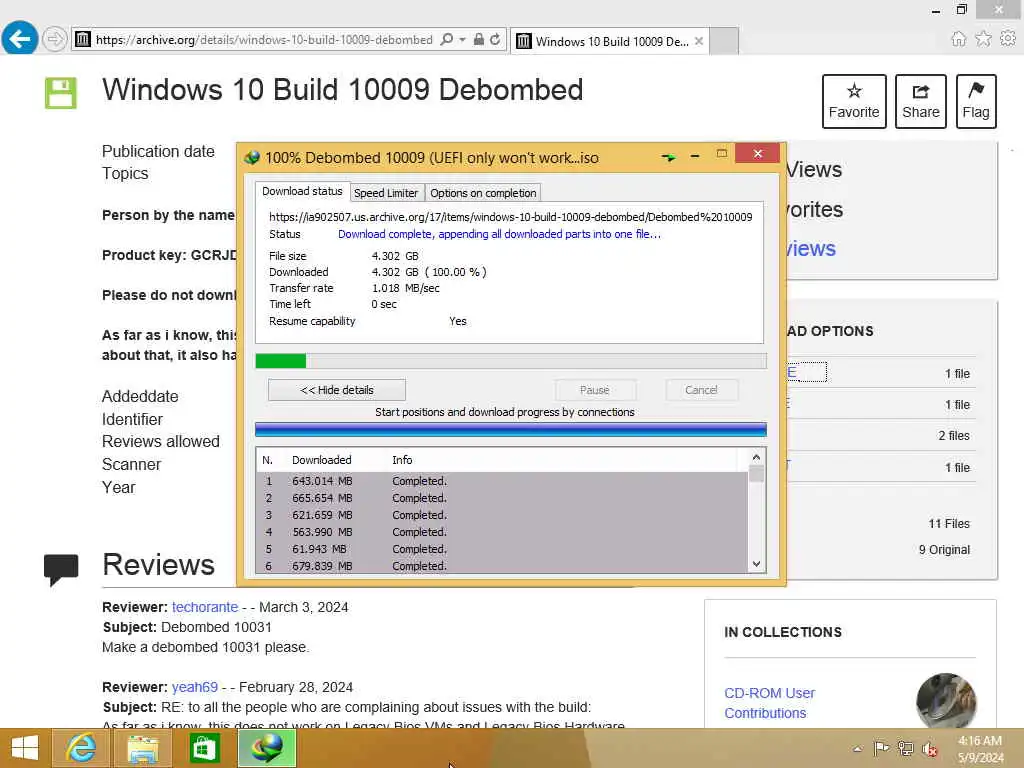Image resolution: width=1024 pixels, height=768 pixels.
Task: Open a new blank browser tab
Action: click(724, 41)
